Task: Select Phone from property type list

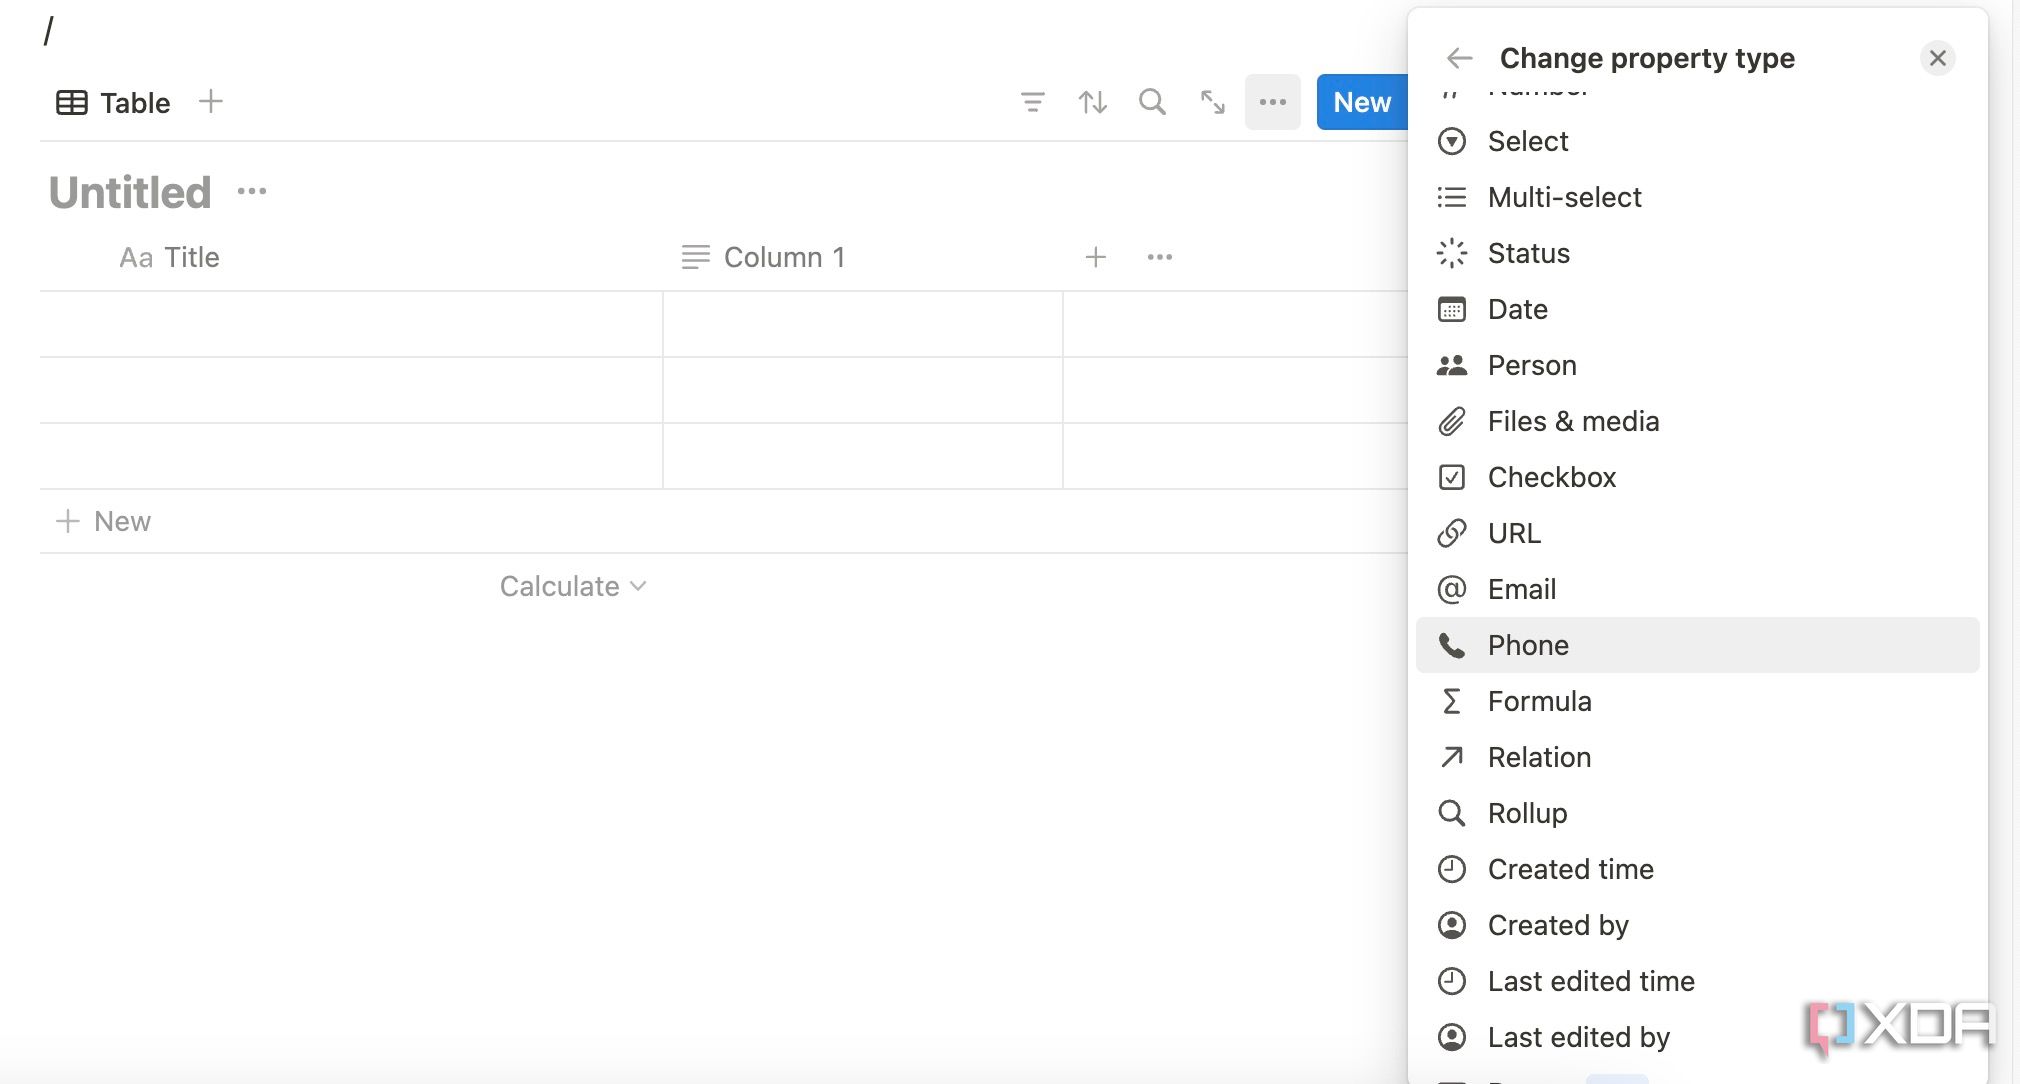Action: [x=1530, y=644]
